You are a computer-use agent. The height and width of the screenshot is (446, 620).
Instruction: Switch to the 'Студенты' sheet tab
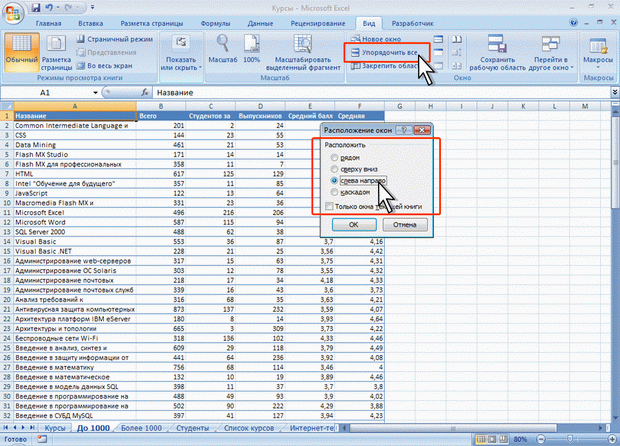[192, 428]
